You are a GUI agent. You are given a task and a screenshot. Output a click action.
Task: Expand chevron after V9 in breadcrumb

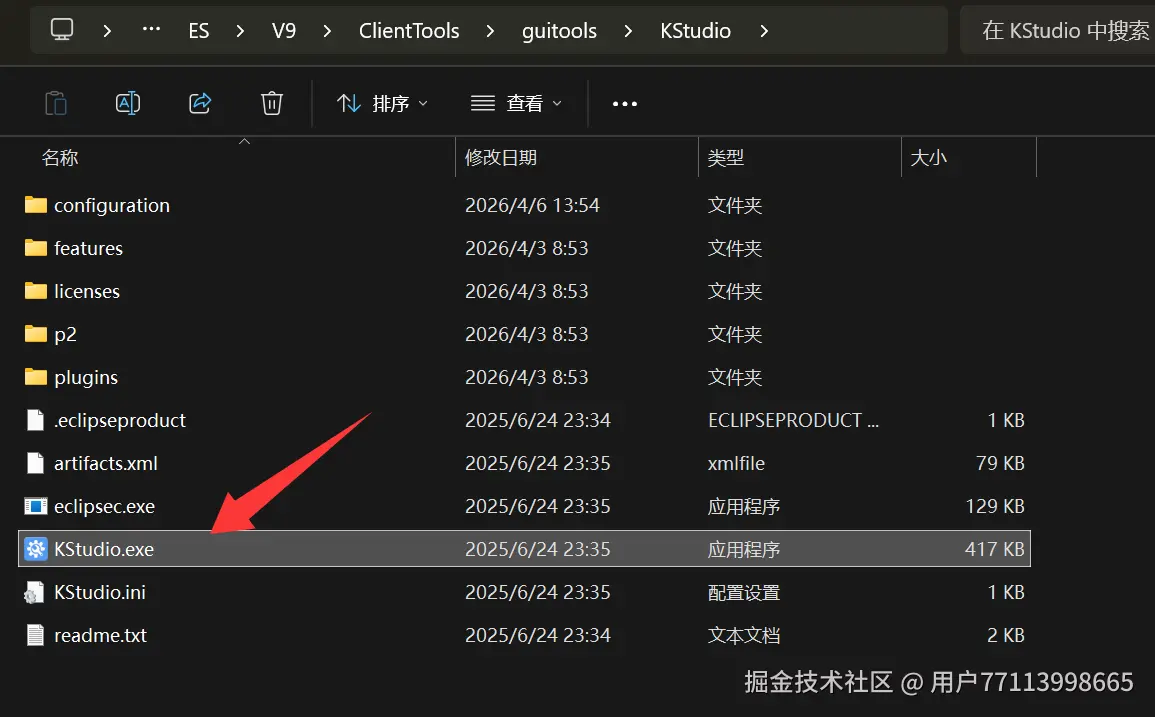coord(327,31)
